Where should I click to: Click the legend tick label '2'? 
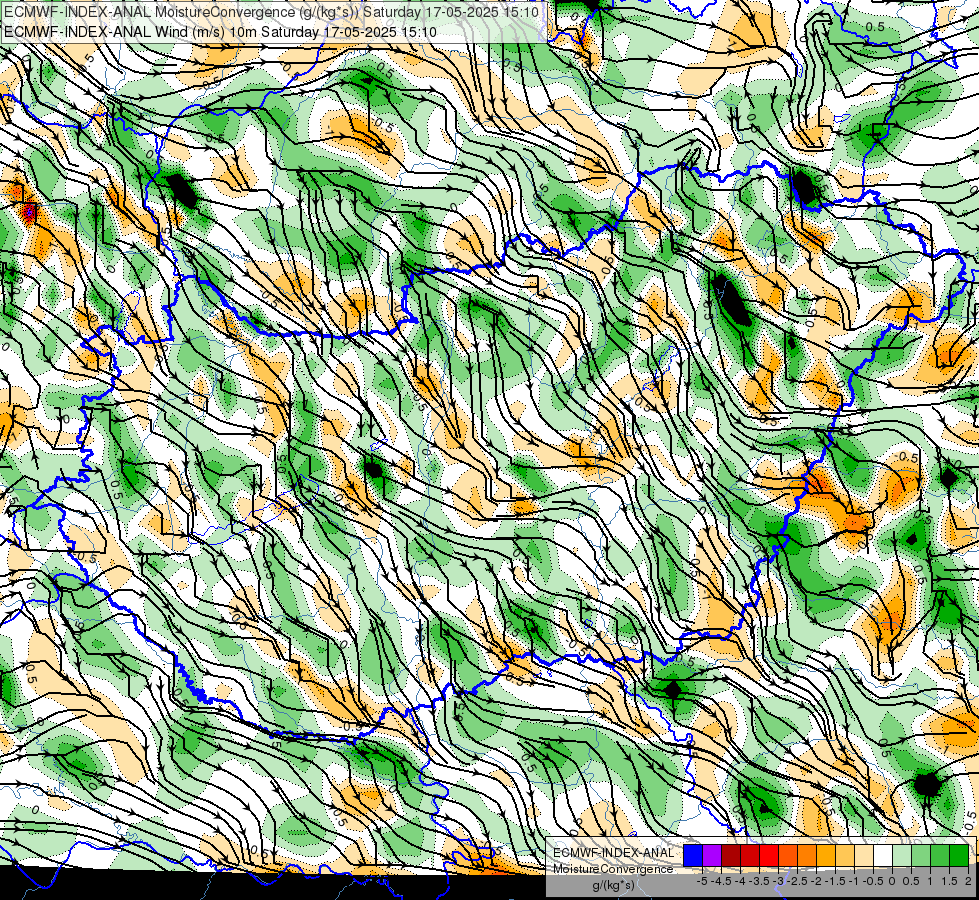[968, 881]
